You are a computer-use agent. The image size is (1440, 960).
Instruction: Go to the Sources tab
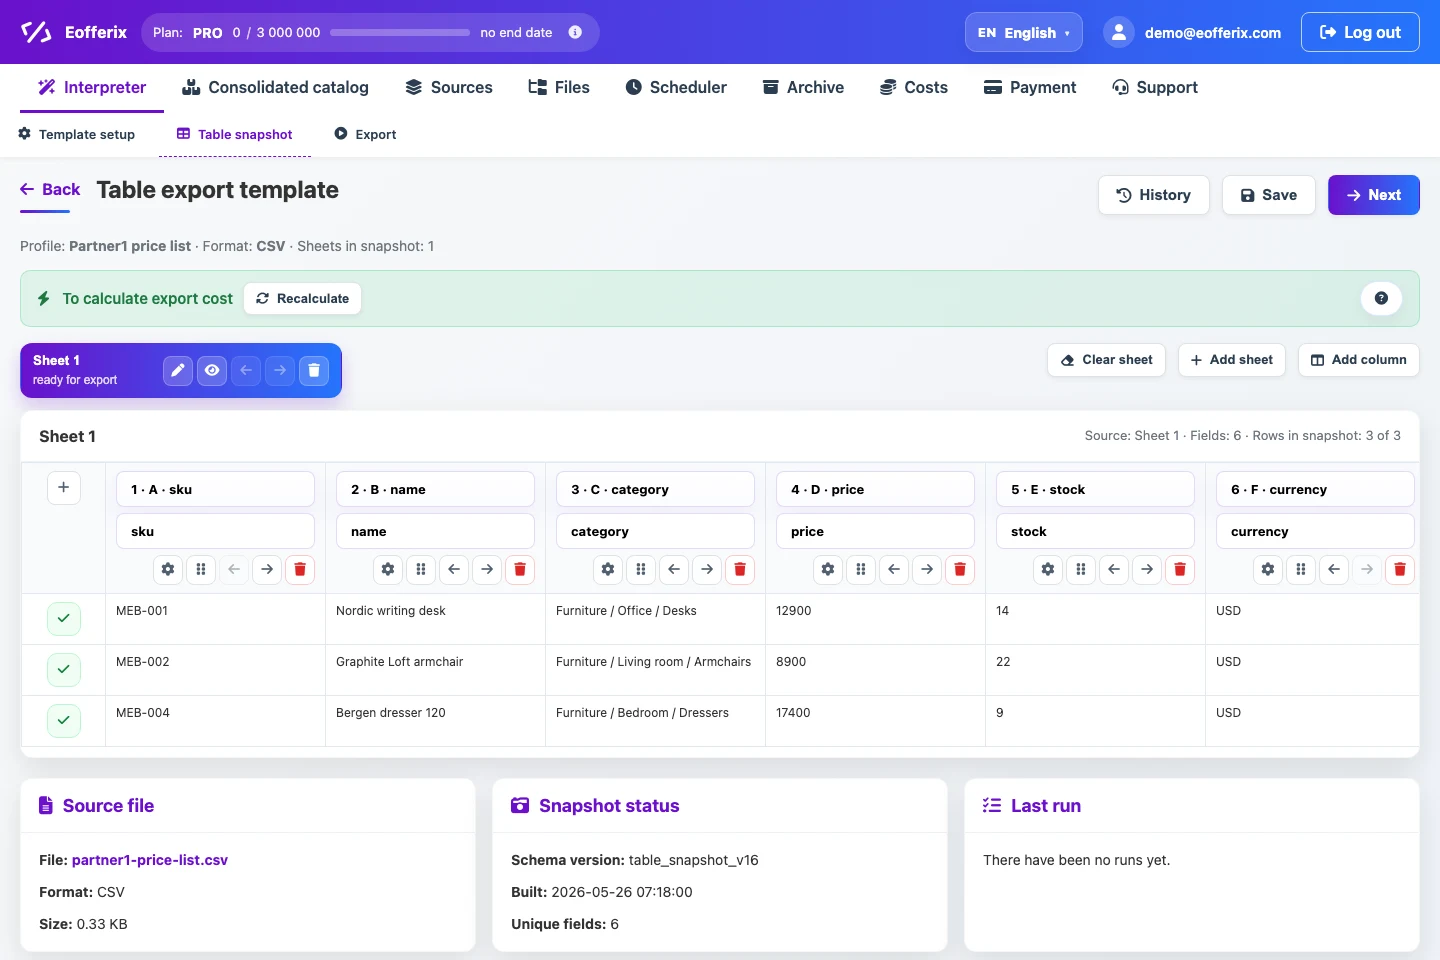[x=448, y=87]
